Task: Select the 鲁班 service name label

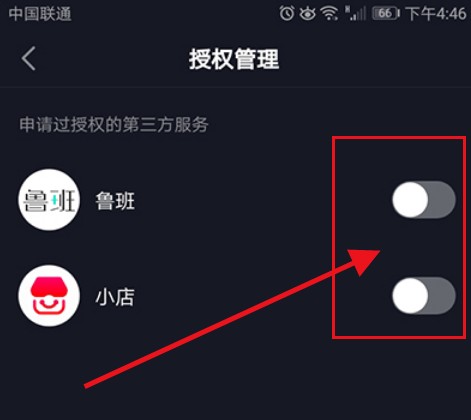Action: [115, 201]
